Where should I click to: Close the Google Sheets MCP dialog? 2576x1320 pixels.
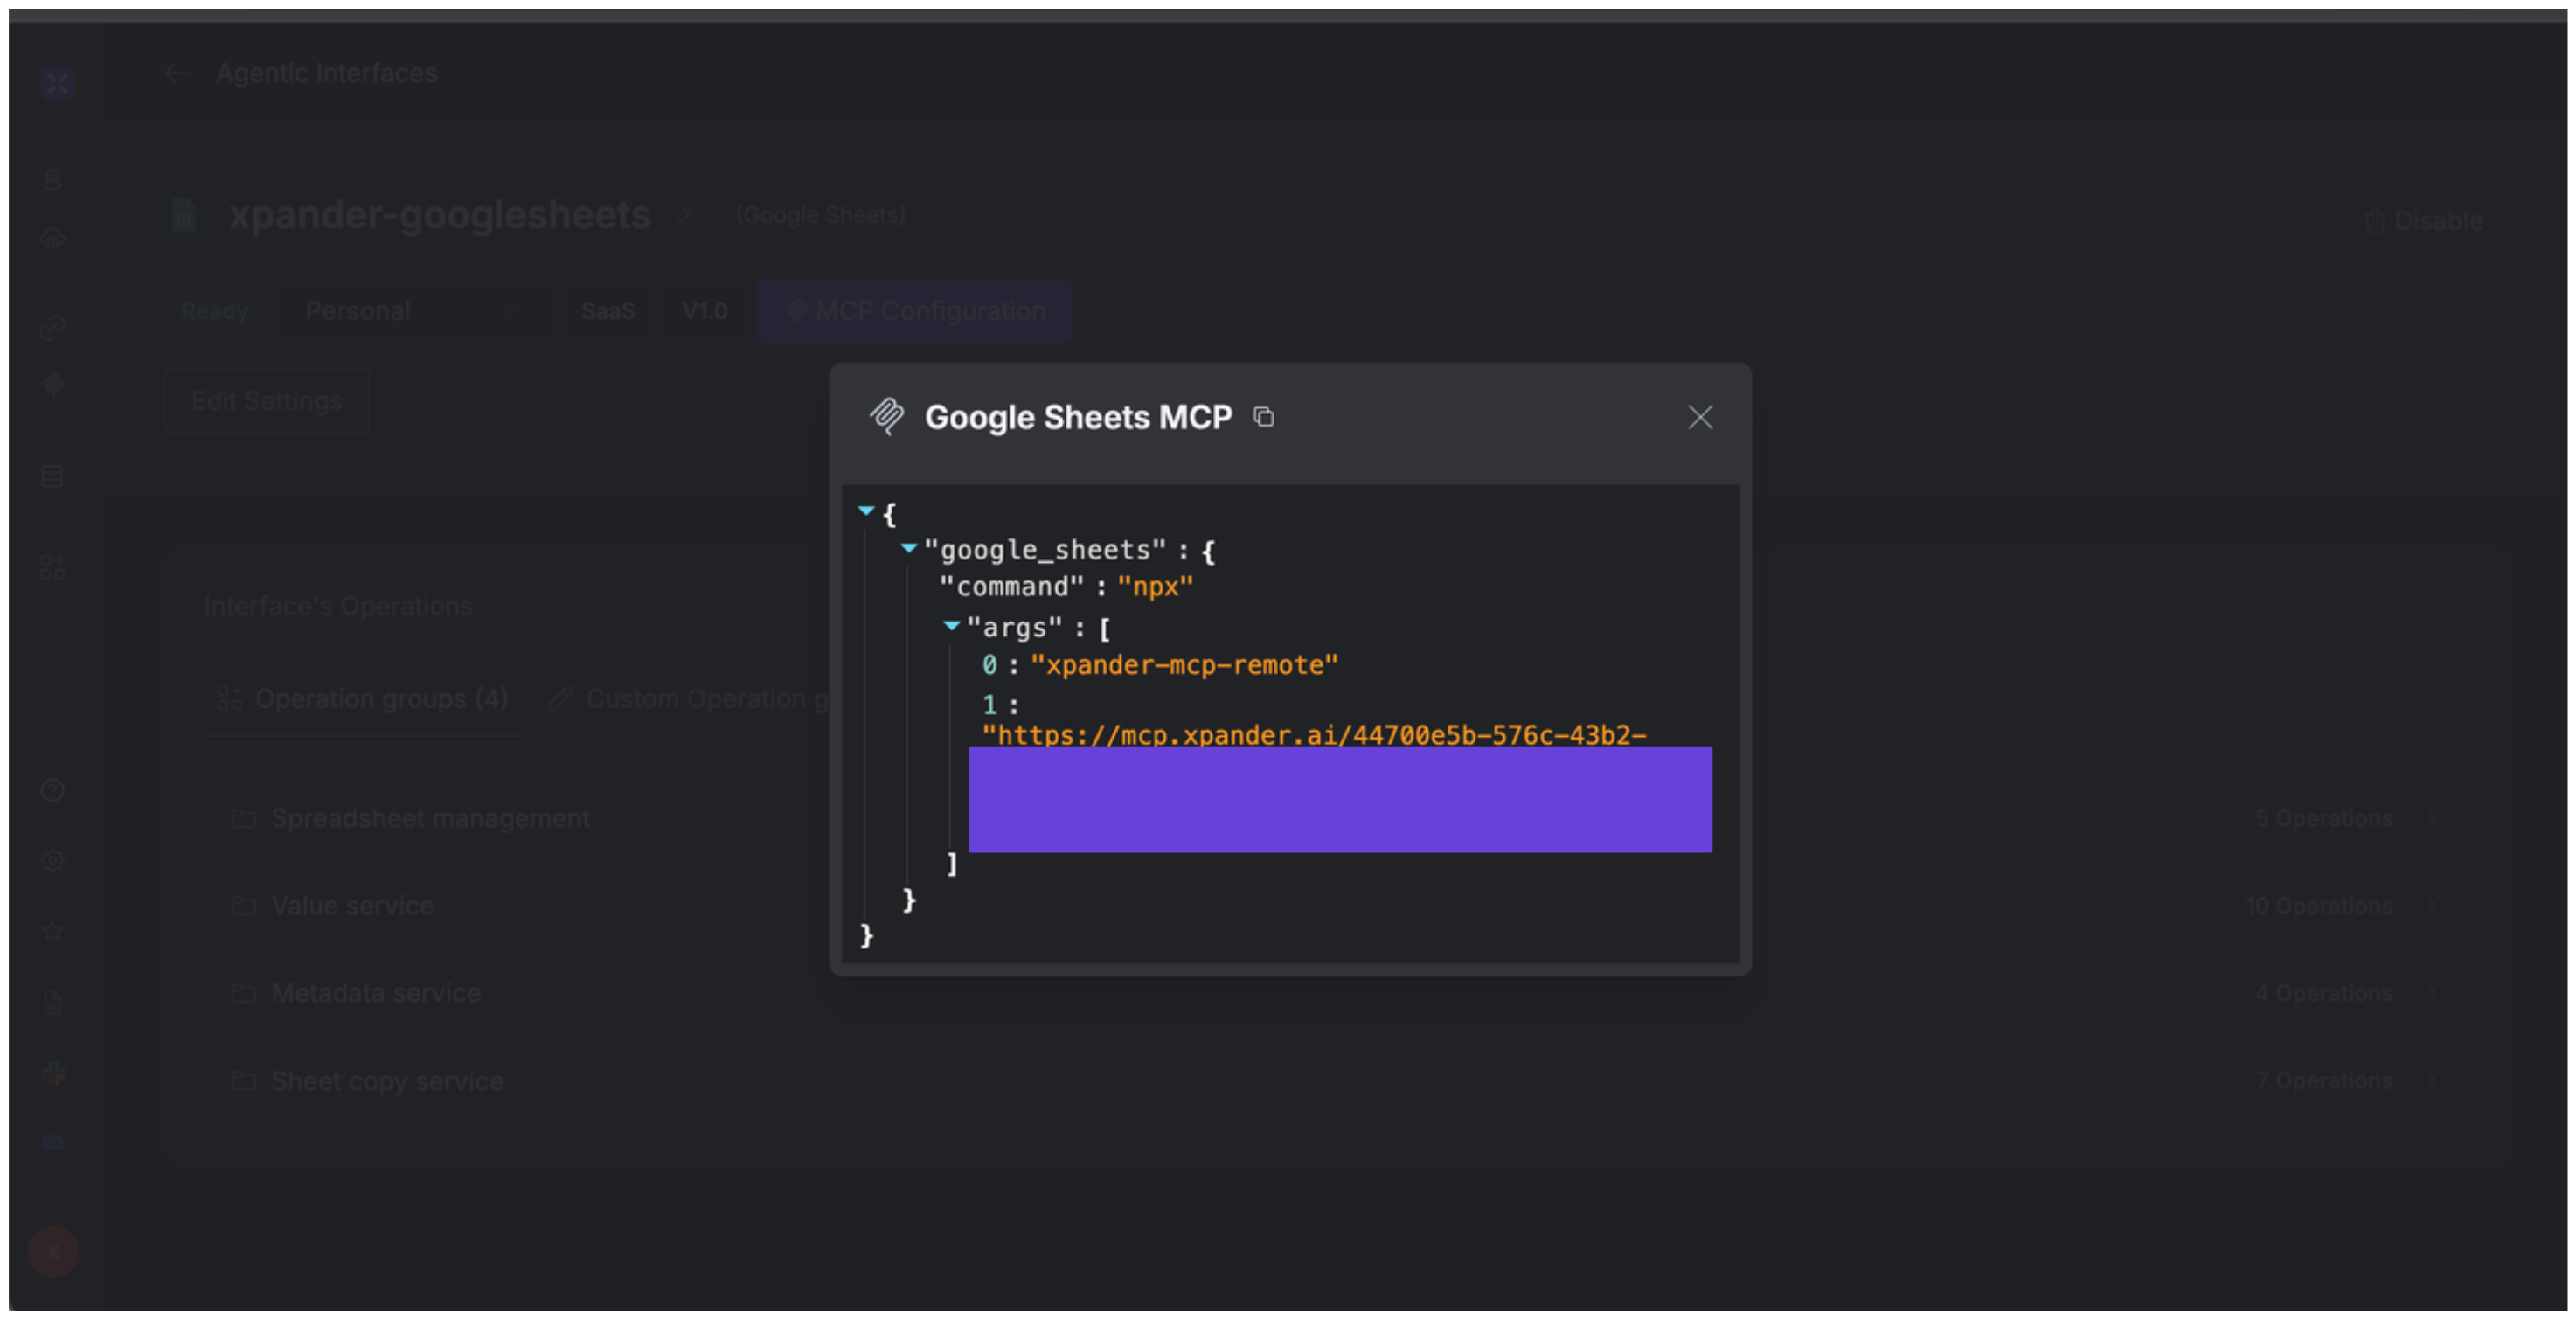pos(1700,417)
